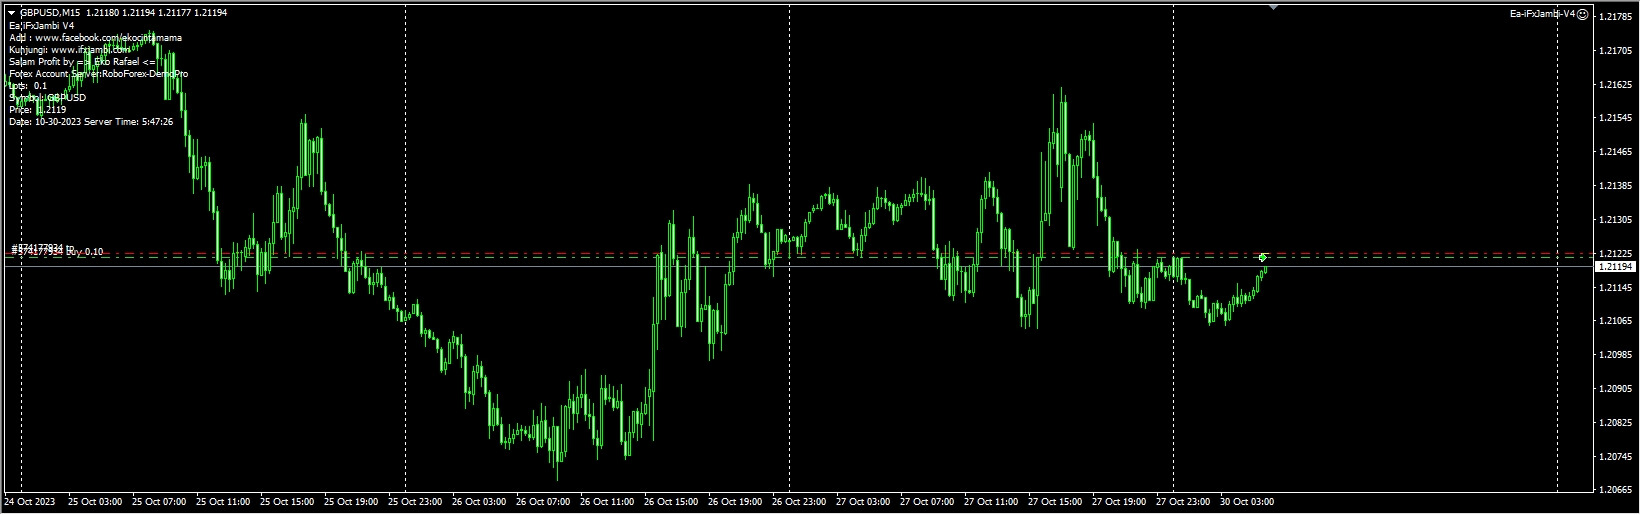
Task: Select the #374177934 buy 0.10 order label
Action: pyautogui.click(x=58, y=252)
